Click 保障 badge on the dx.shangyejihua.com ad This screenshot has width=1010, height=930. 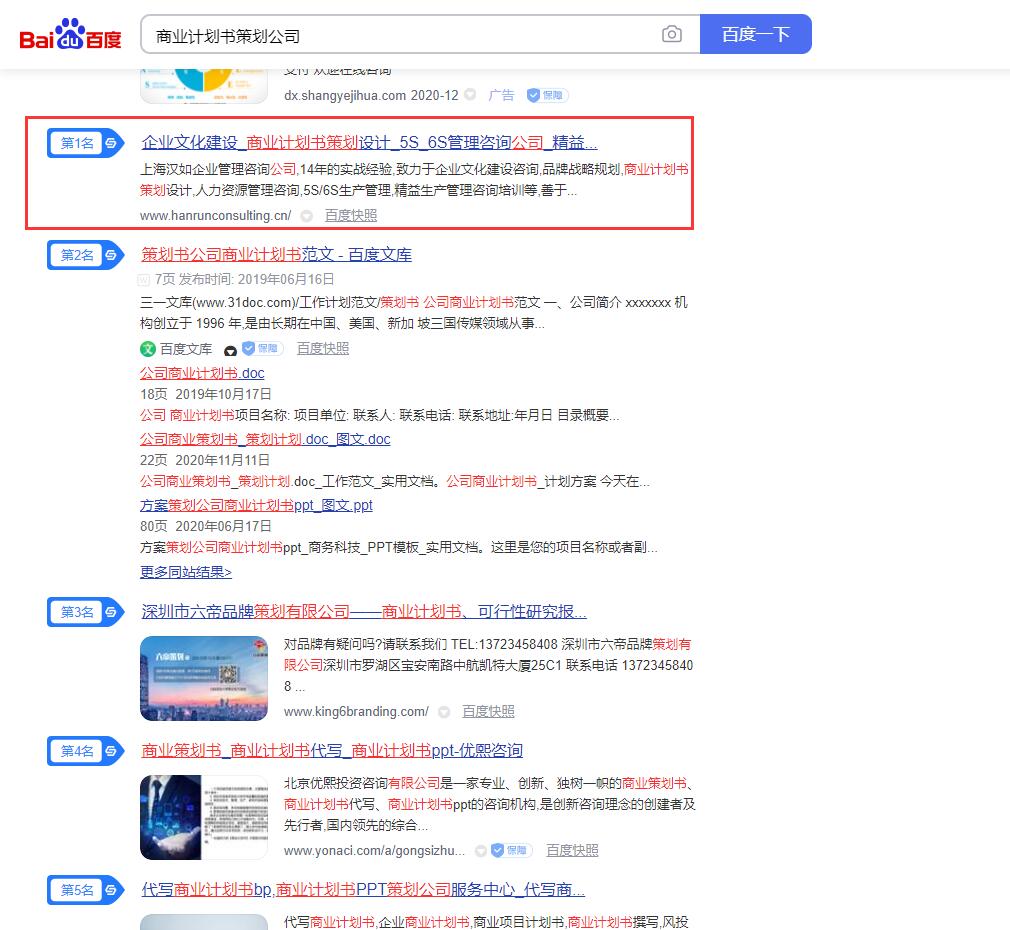[548, 96]
